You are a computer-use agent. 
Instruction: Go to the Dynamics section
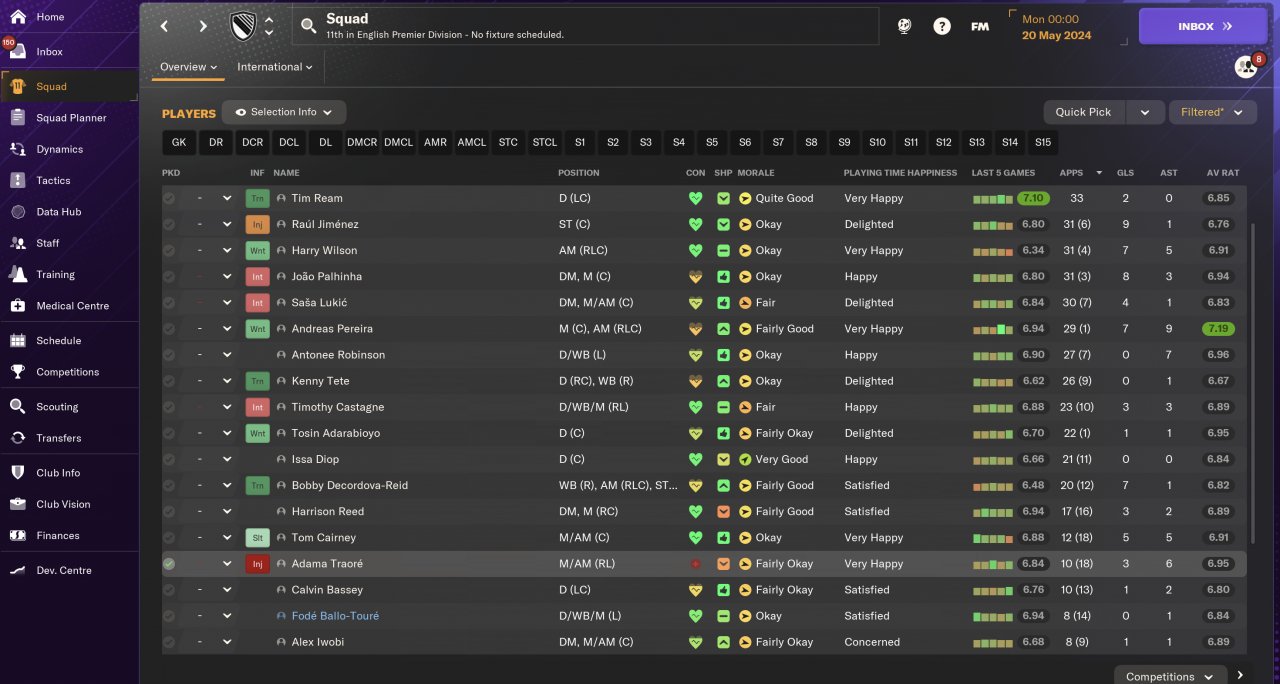click(x=60, y=149)
